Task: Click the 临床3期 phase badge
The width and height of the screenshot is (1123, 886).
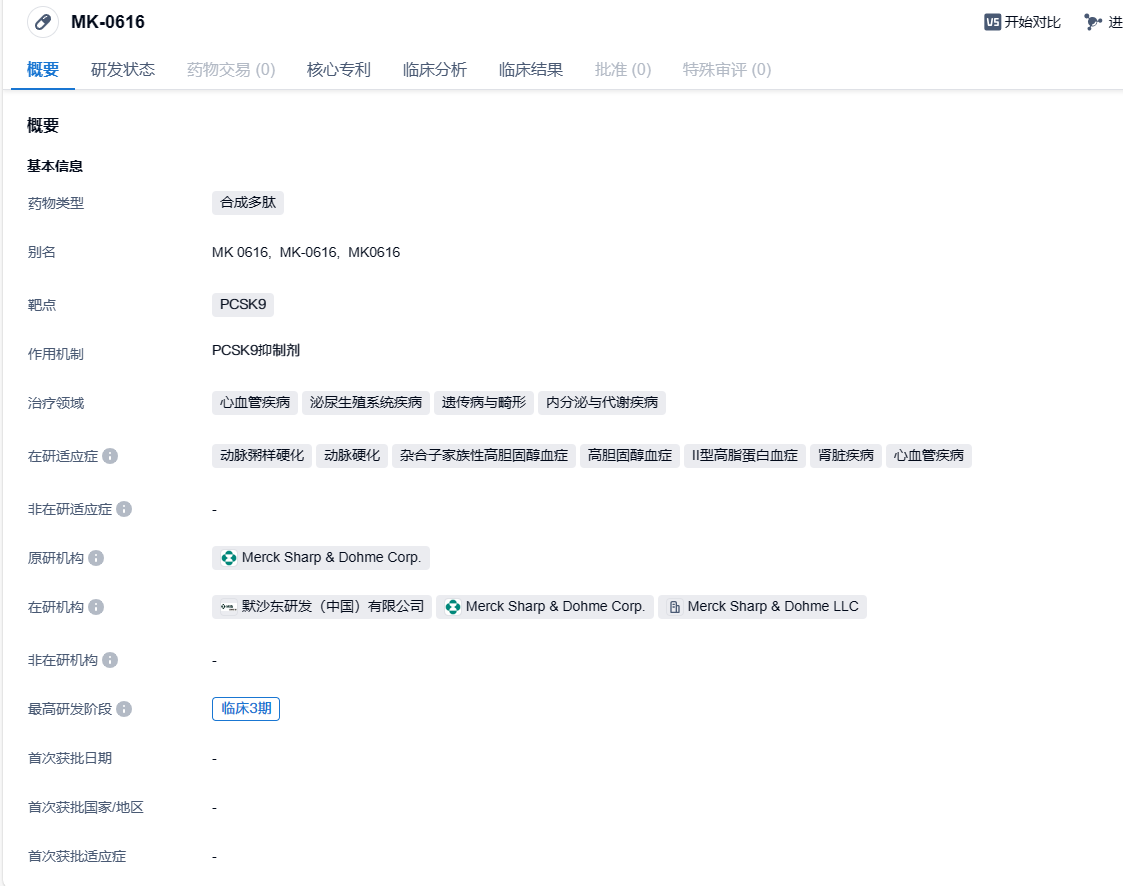Action: click(x=246, y=709)
